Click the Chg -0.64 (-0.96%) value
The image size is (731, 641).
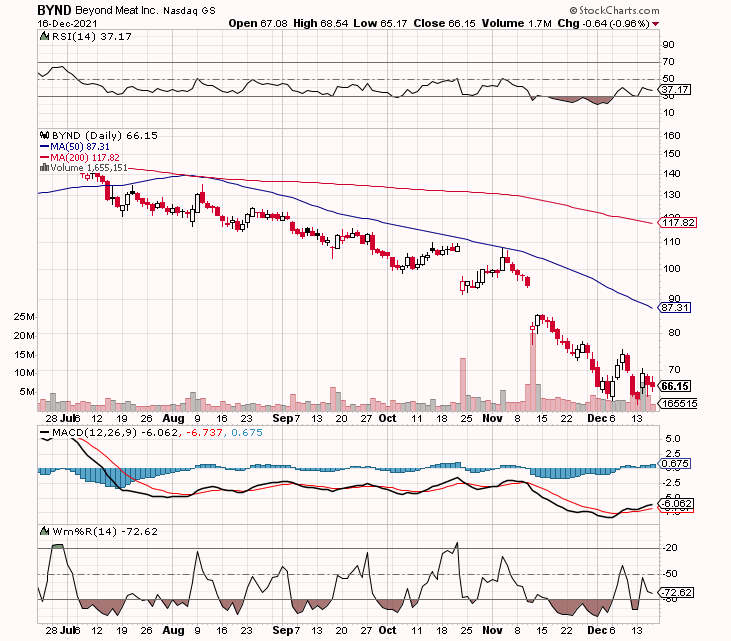(603, 23)
